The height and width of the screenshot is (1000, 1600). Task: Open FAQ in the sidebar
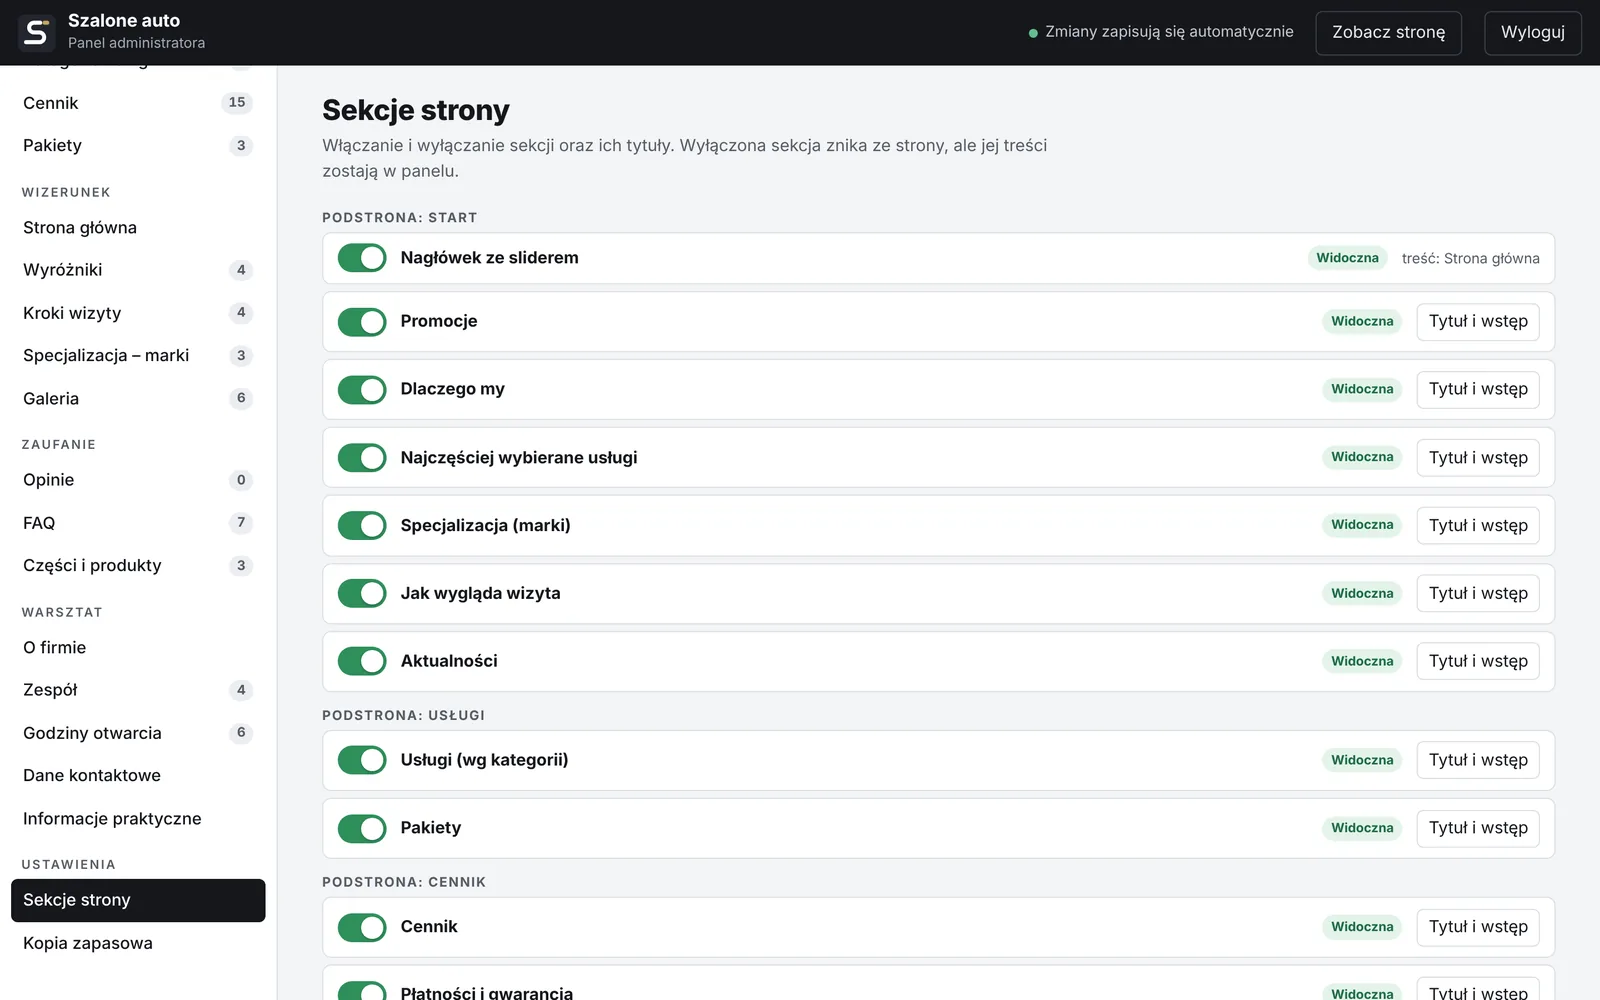click(x=138, y=523)
